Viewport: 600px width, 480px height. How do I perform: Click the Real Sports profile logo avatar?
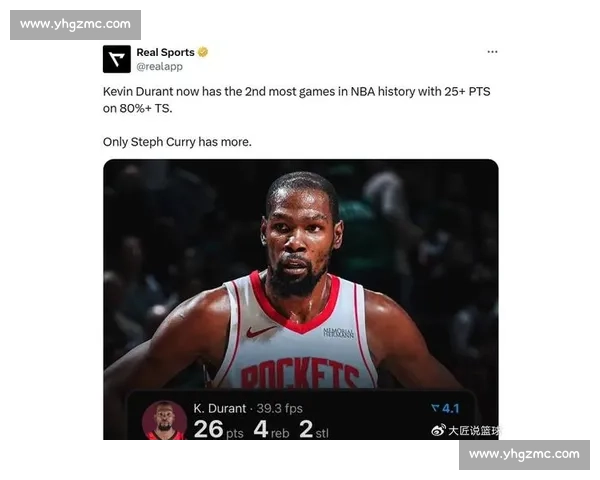pos(117,59)
